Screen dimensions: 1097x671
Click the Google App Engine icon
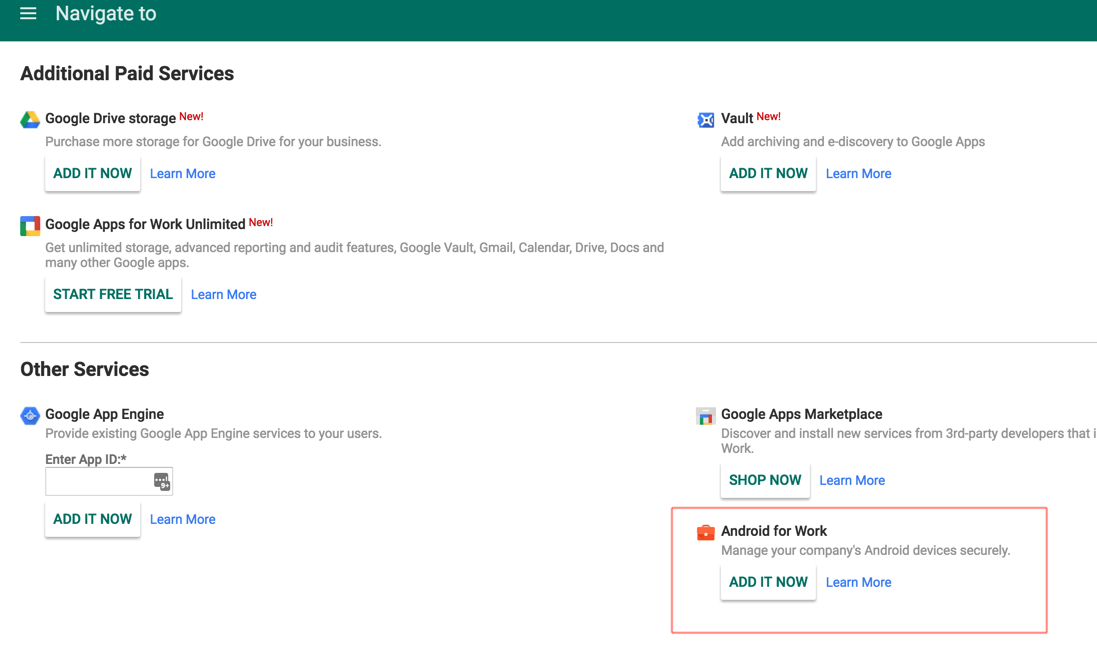tap(30, 416)
